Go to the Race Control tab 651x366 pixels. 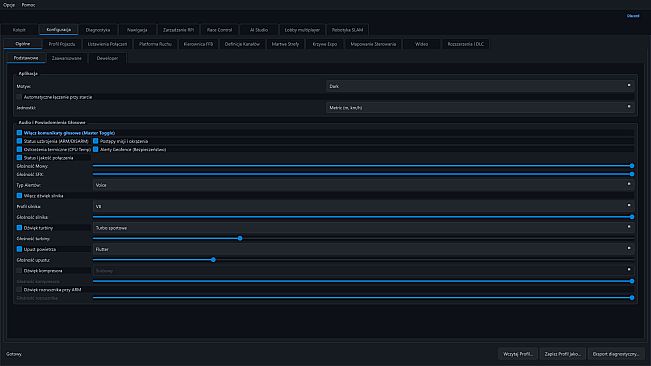click(x=219, y=30)
